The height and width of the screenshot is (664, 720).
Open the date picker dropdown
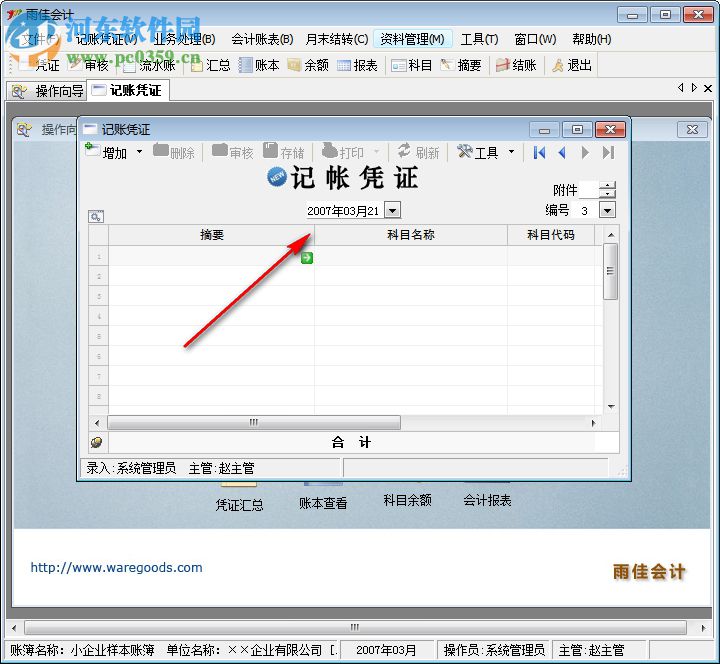click(393, 211)
